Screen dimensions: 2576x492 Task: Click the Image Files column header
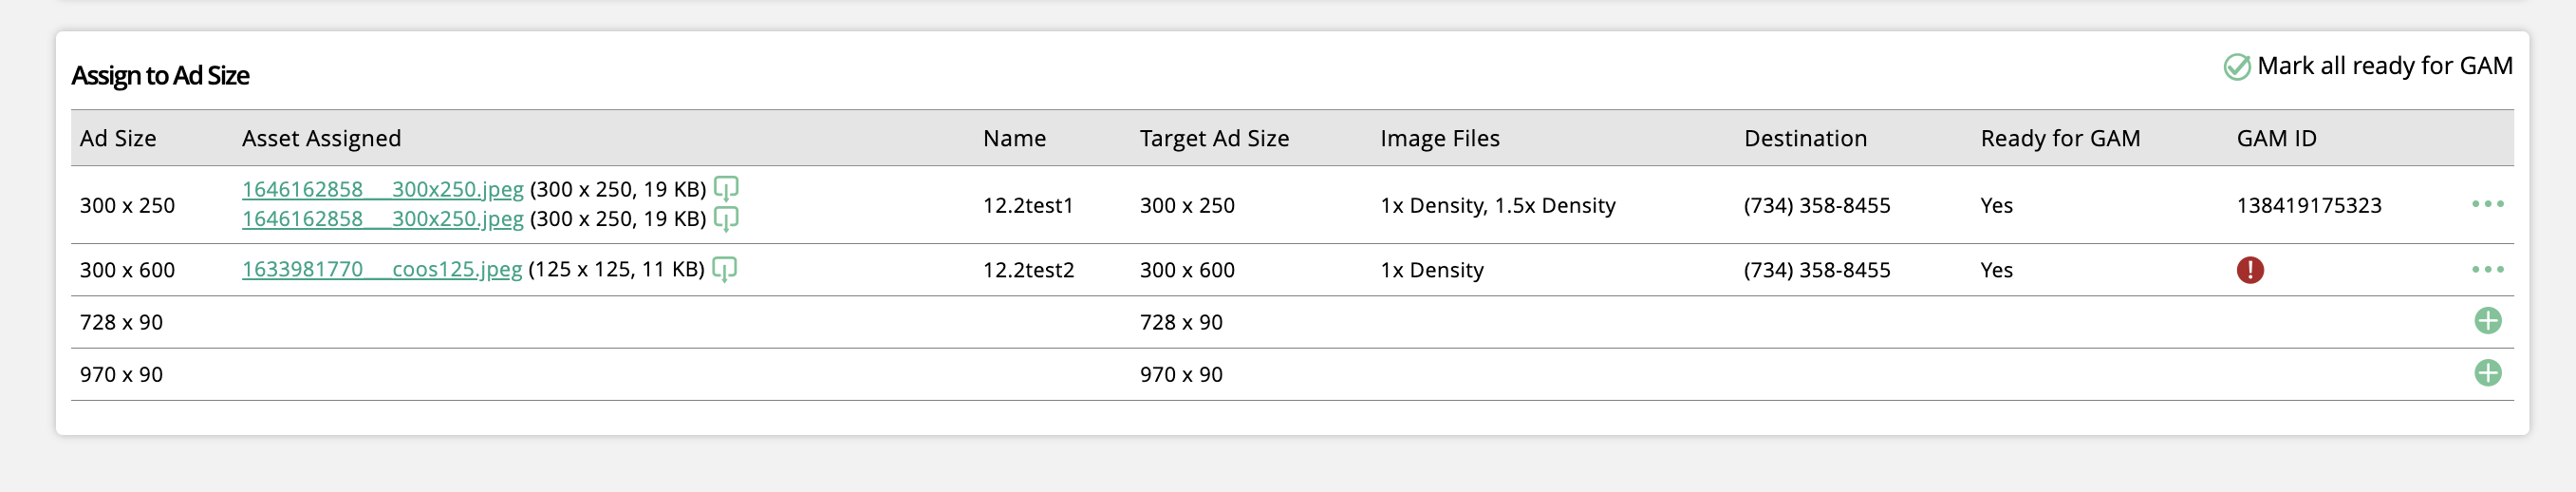pos(1440,138)
